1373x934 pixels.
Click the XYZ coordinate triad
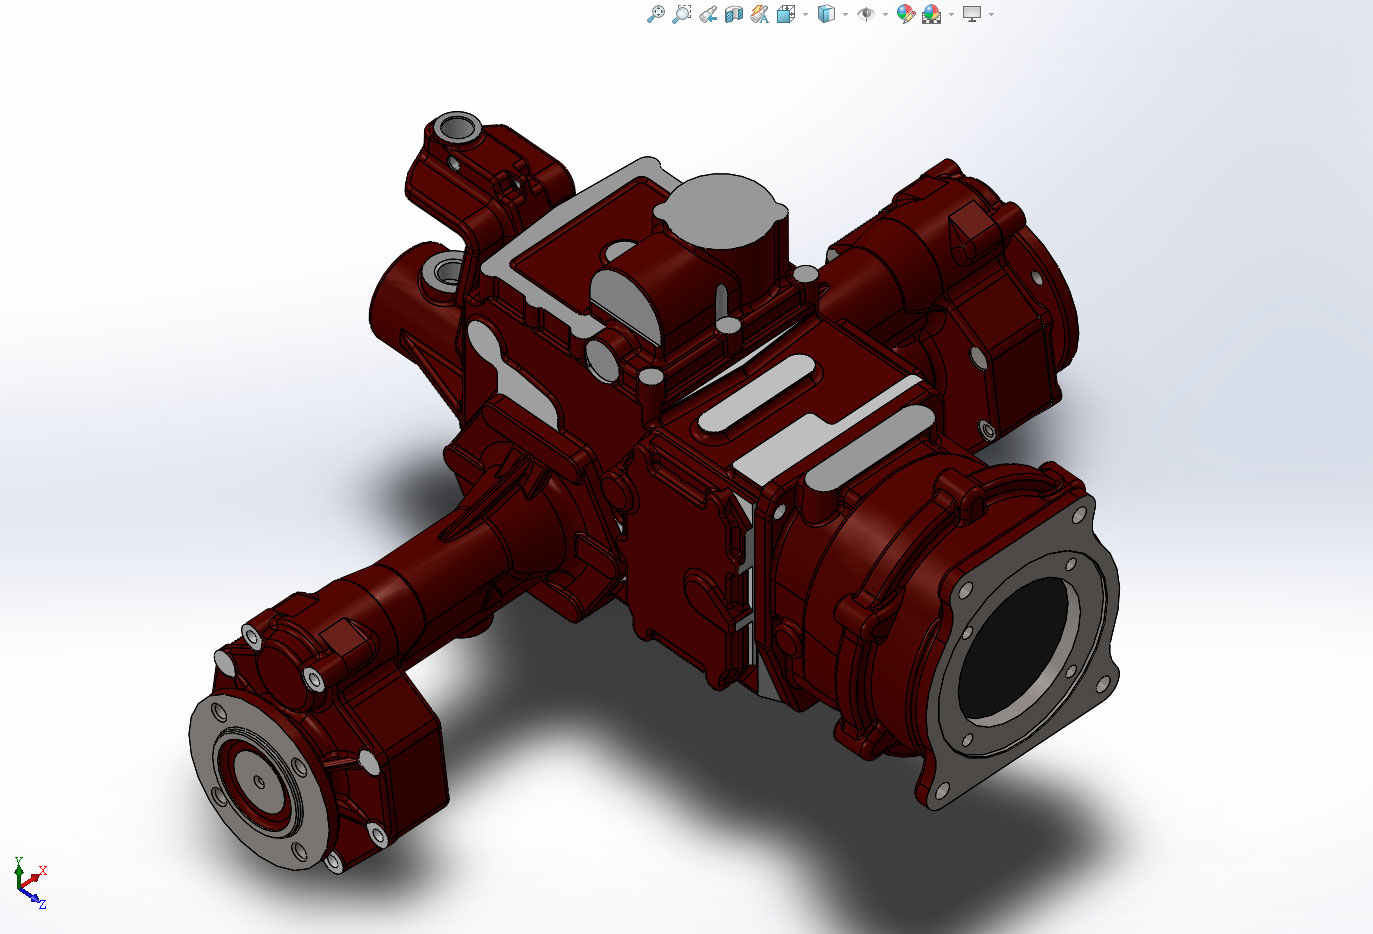click(29, 883)
